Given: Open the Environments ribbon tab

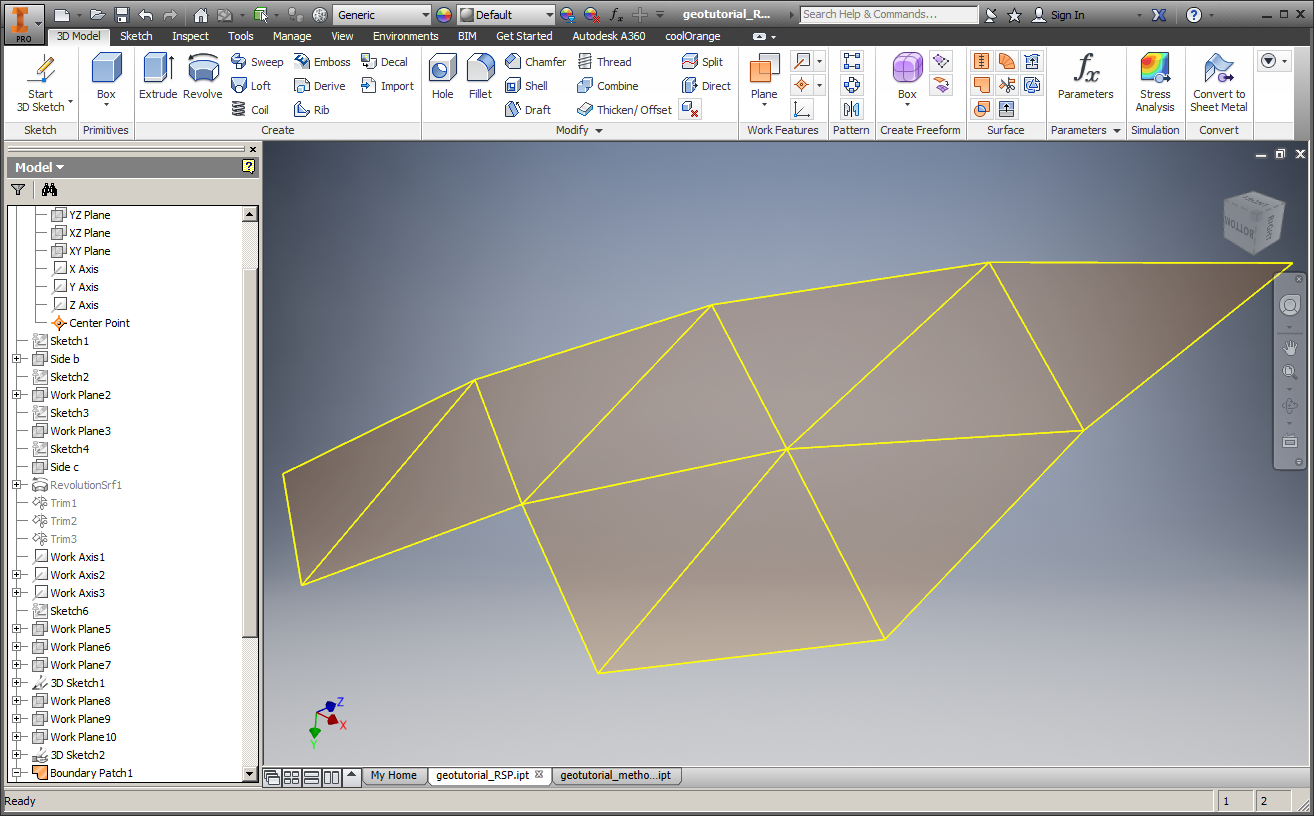Looking at the screenshot, I should [x=405, y=36].
